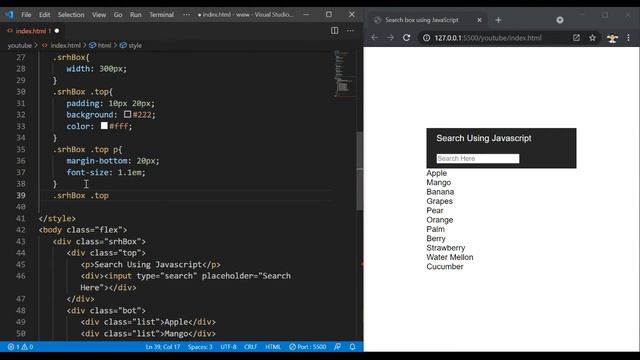Image resolution: width=640 pixels, height=360 pixels.
Task: Open the Go menu
Action: (x=118, y=15)
